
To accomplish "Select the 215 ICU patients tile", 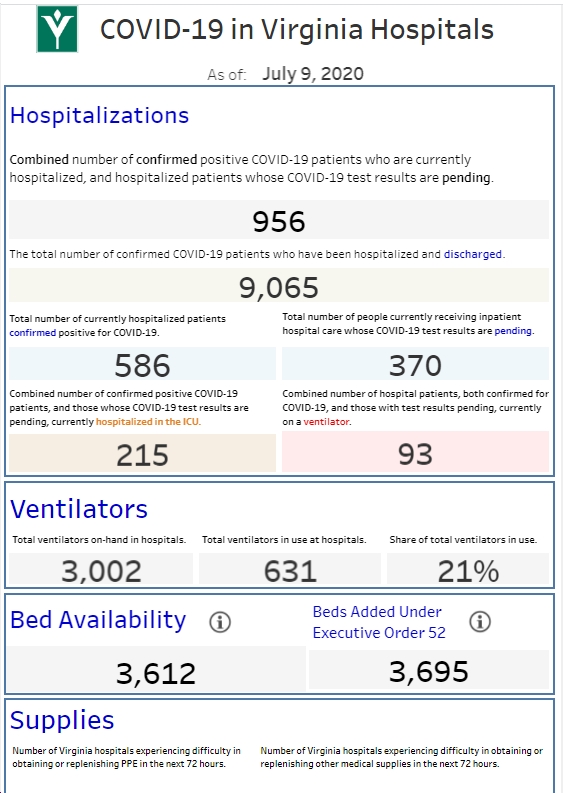I will click(142, 454).
